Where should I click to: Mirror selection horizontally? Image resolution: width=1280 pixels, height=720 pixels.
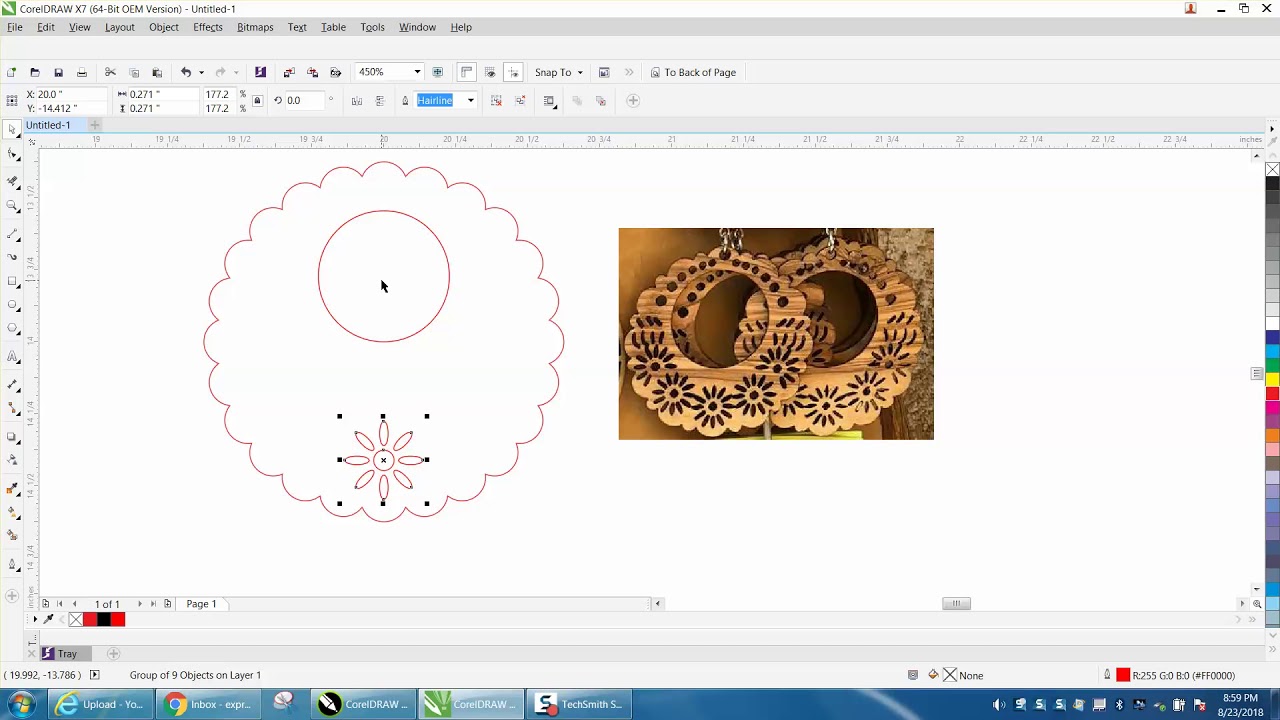click(x=357, y=101)
